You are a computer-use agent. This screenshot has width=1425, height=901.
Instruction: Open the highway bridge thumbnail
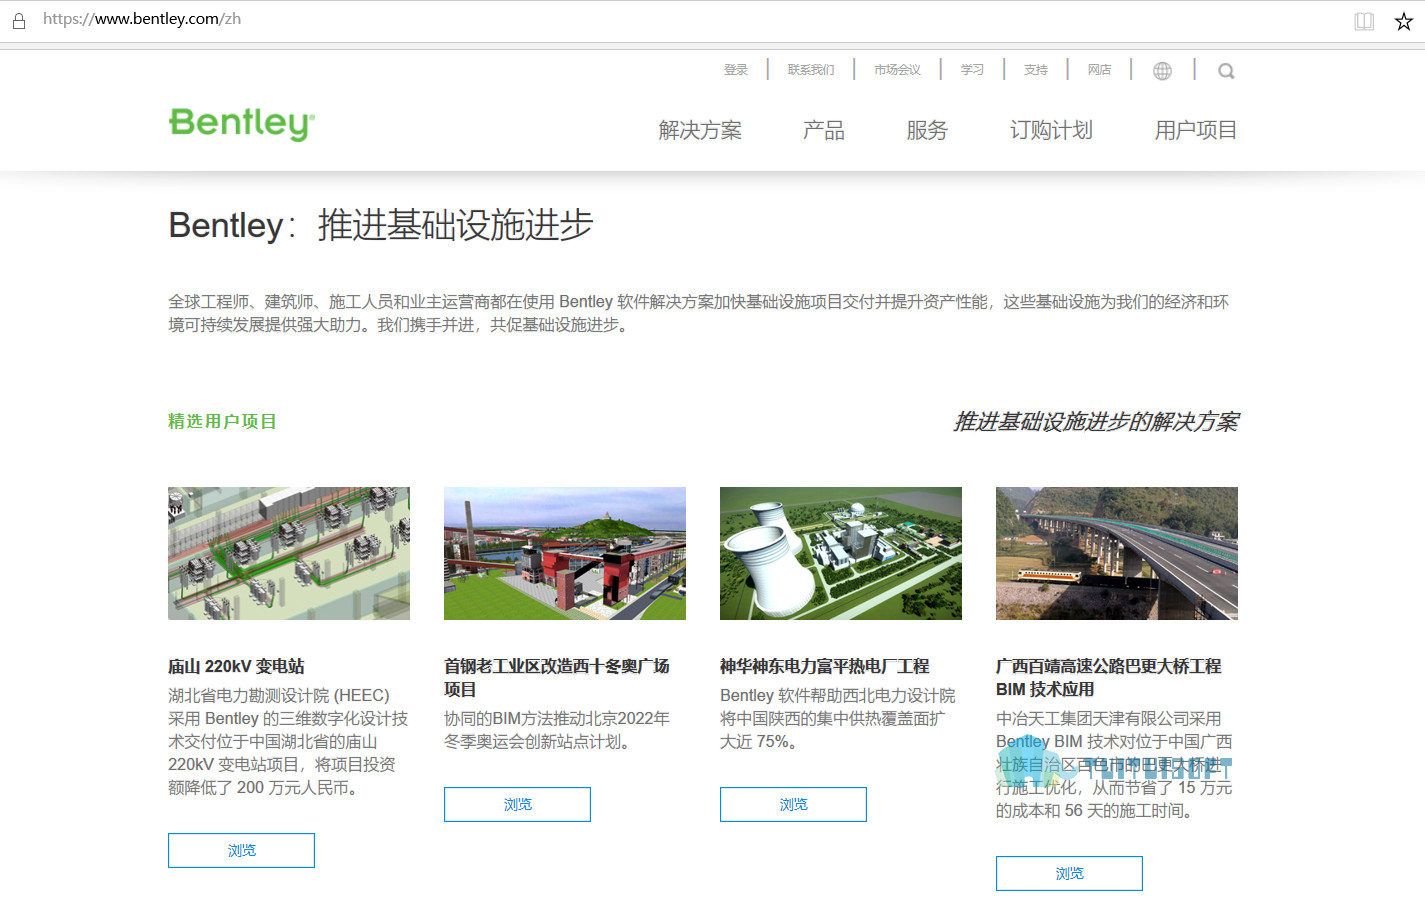point(1117,553)
